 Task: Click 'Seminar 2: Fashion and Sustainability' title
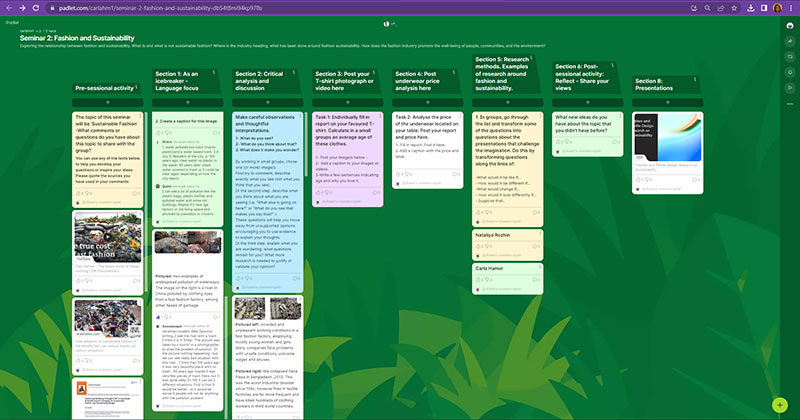[77, 38]
